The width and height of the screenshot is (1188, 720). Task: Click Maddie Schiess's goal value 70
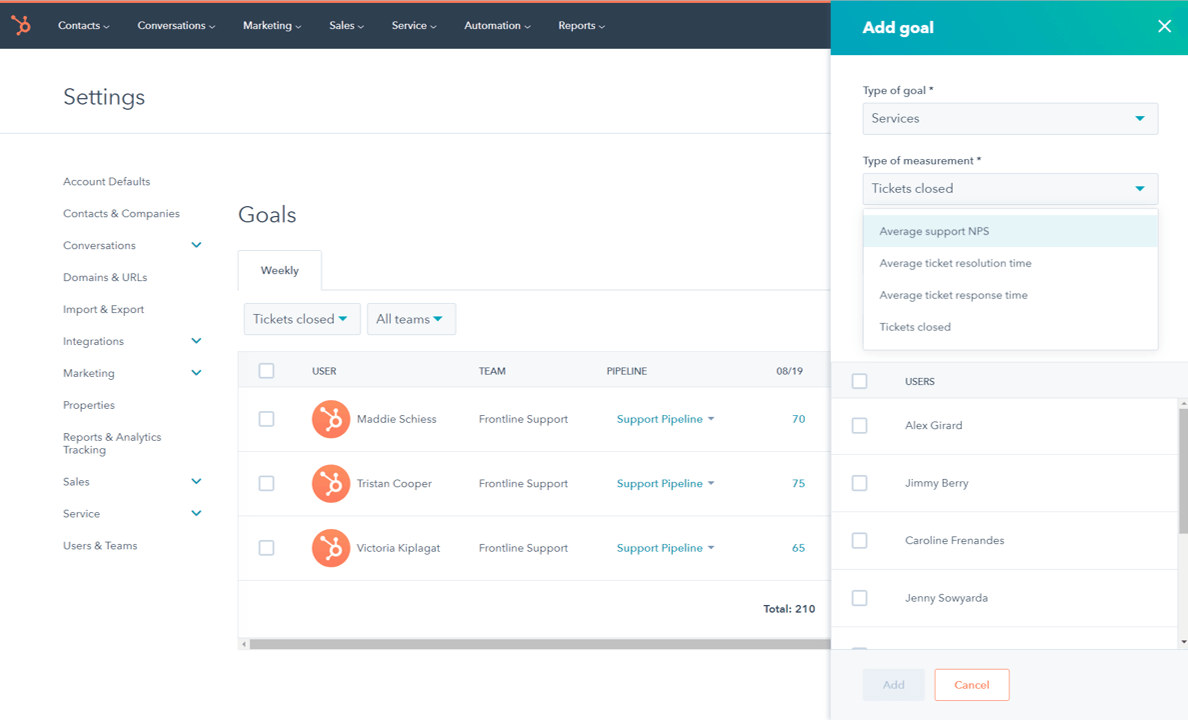point(798,419)
